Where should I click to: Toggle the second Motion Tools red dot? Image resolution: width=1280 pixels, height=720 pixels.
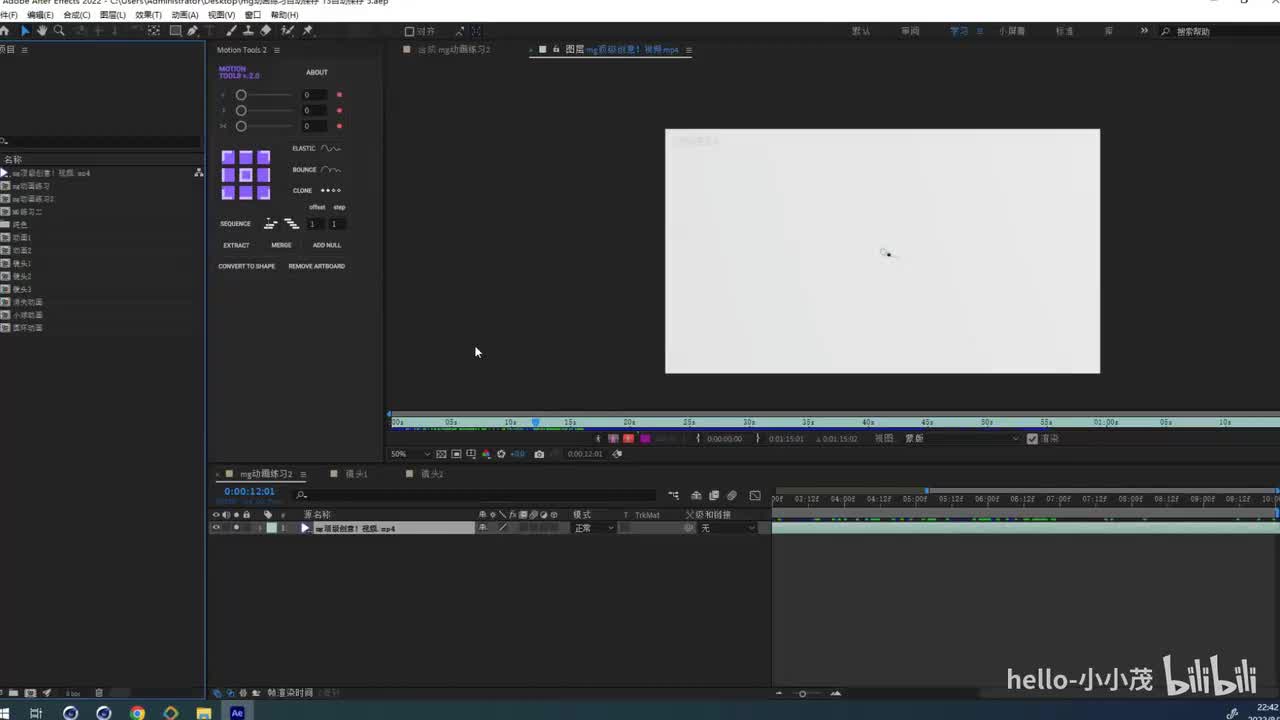[340, 110]
